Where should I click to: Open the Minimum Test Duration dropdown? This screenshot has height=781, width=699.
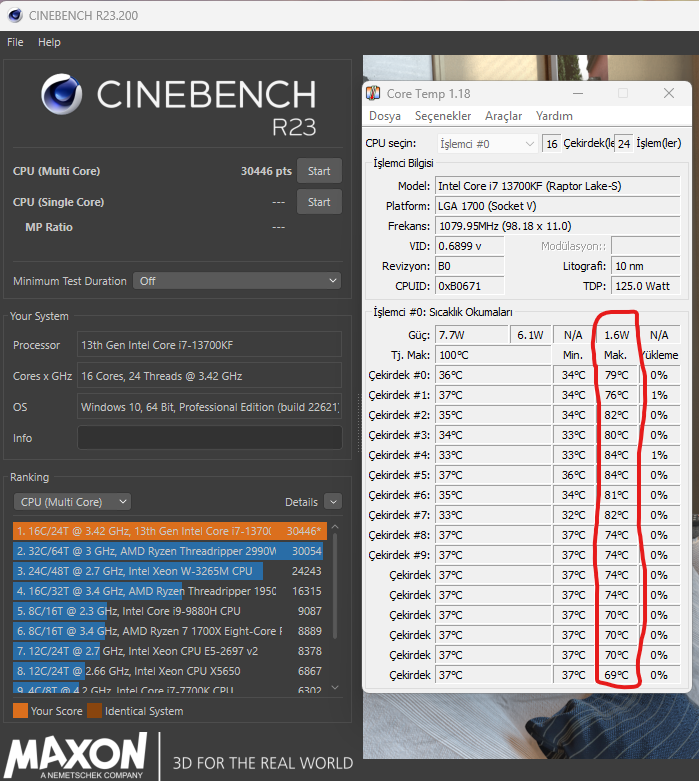[237, 281]
